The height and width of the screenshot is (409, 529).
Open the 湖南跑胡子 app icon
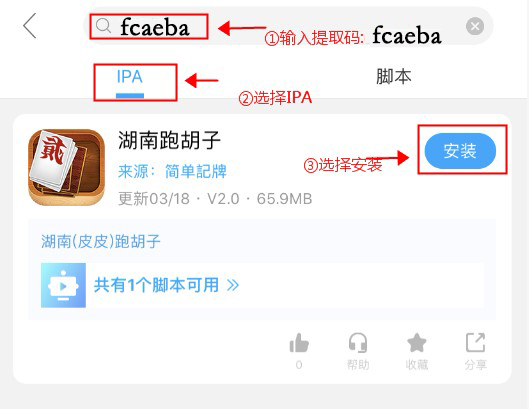pos(66,167)
